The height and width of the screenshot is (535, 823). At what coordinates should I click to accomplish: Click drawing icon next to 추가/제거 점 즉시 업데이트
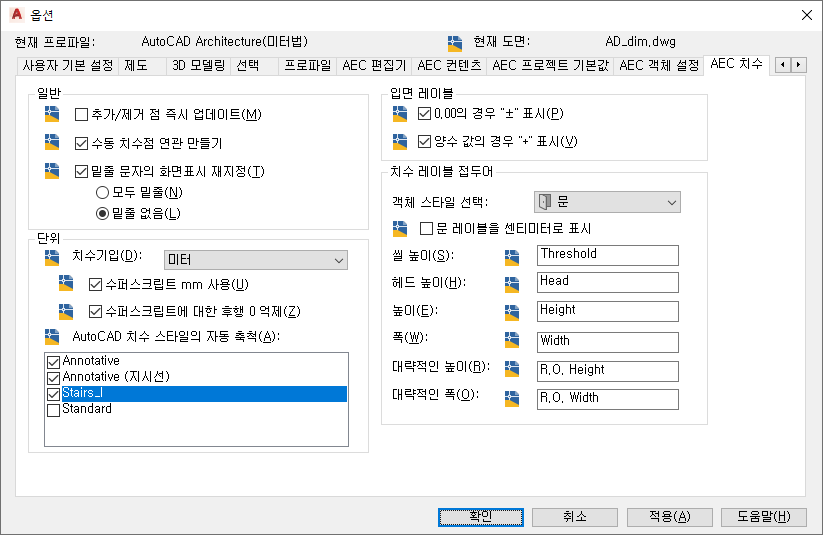(52, 114)
